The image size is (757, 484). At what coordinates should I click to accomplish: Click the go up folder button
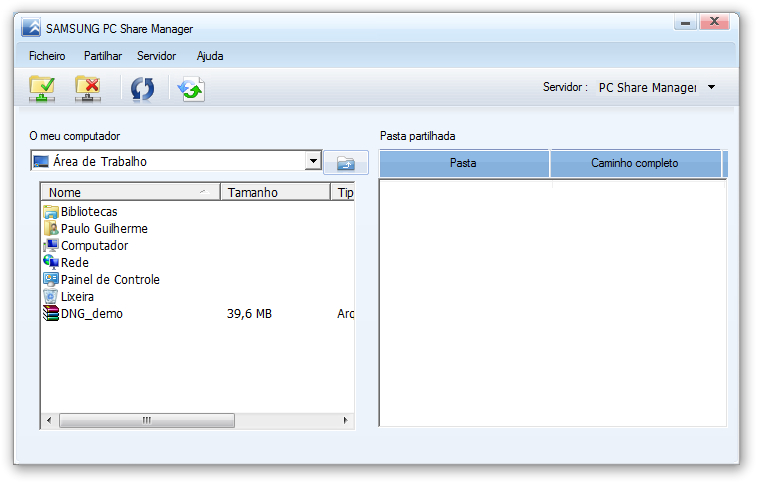346,162
